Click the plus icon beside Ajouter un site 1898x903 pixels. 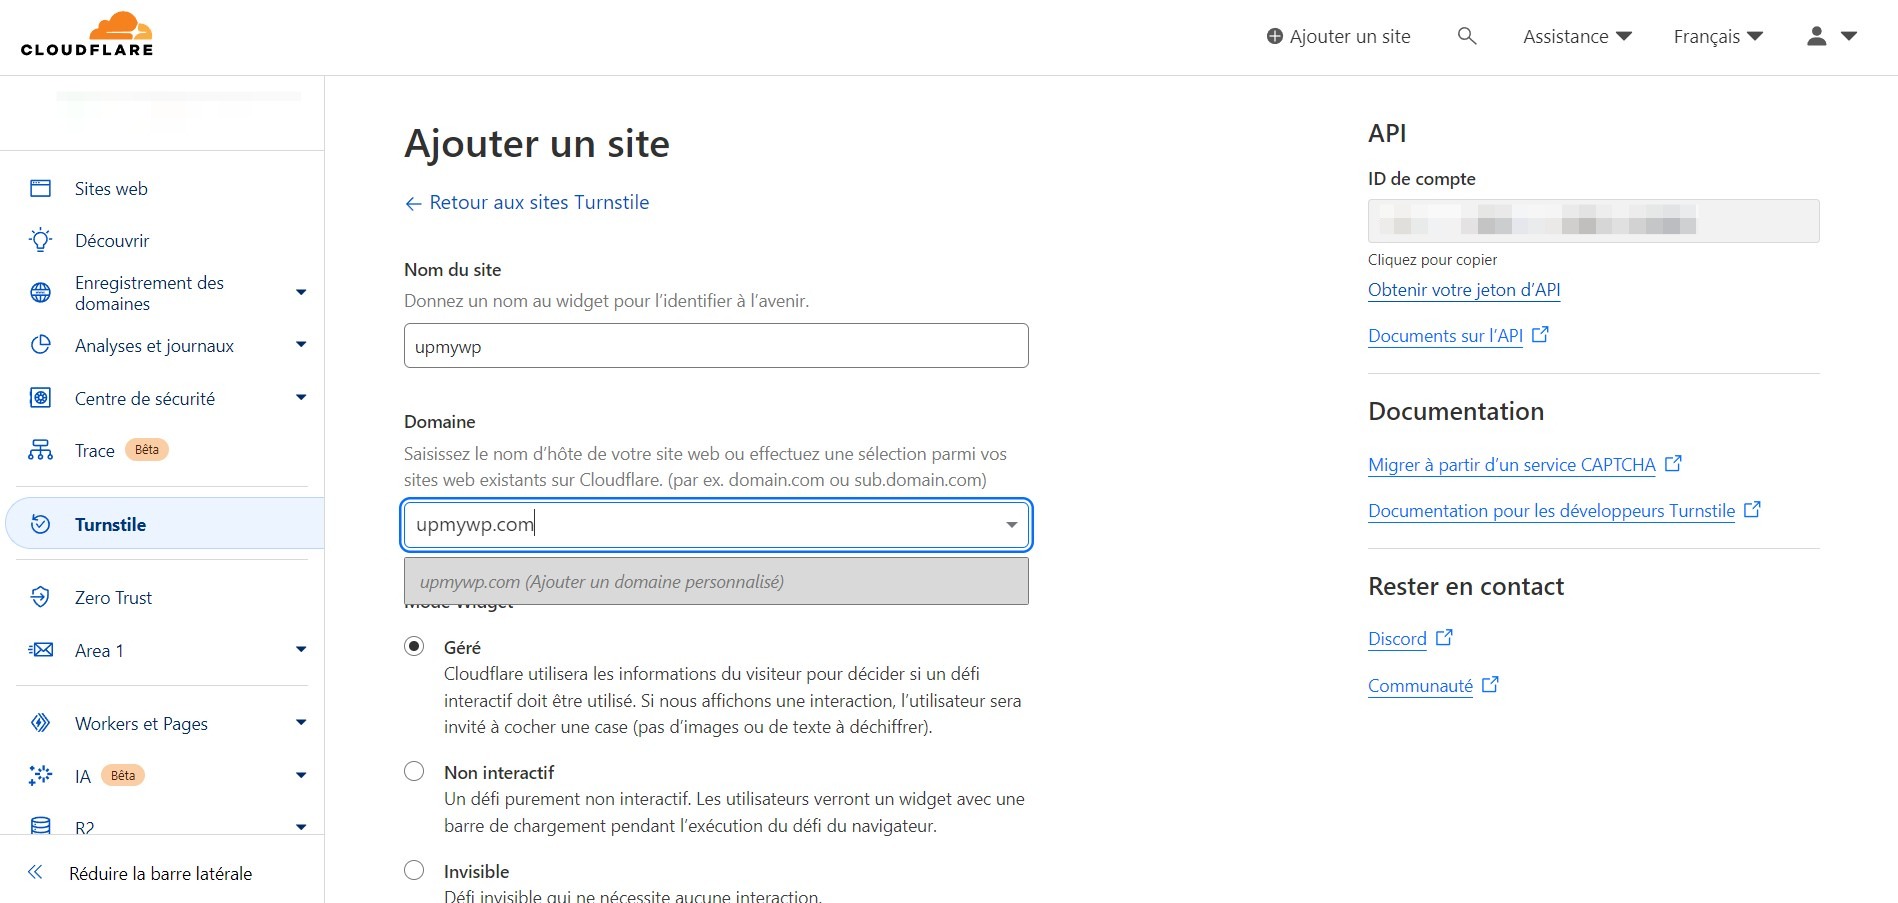pyautogui.click(x=1274, y=37)
